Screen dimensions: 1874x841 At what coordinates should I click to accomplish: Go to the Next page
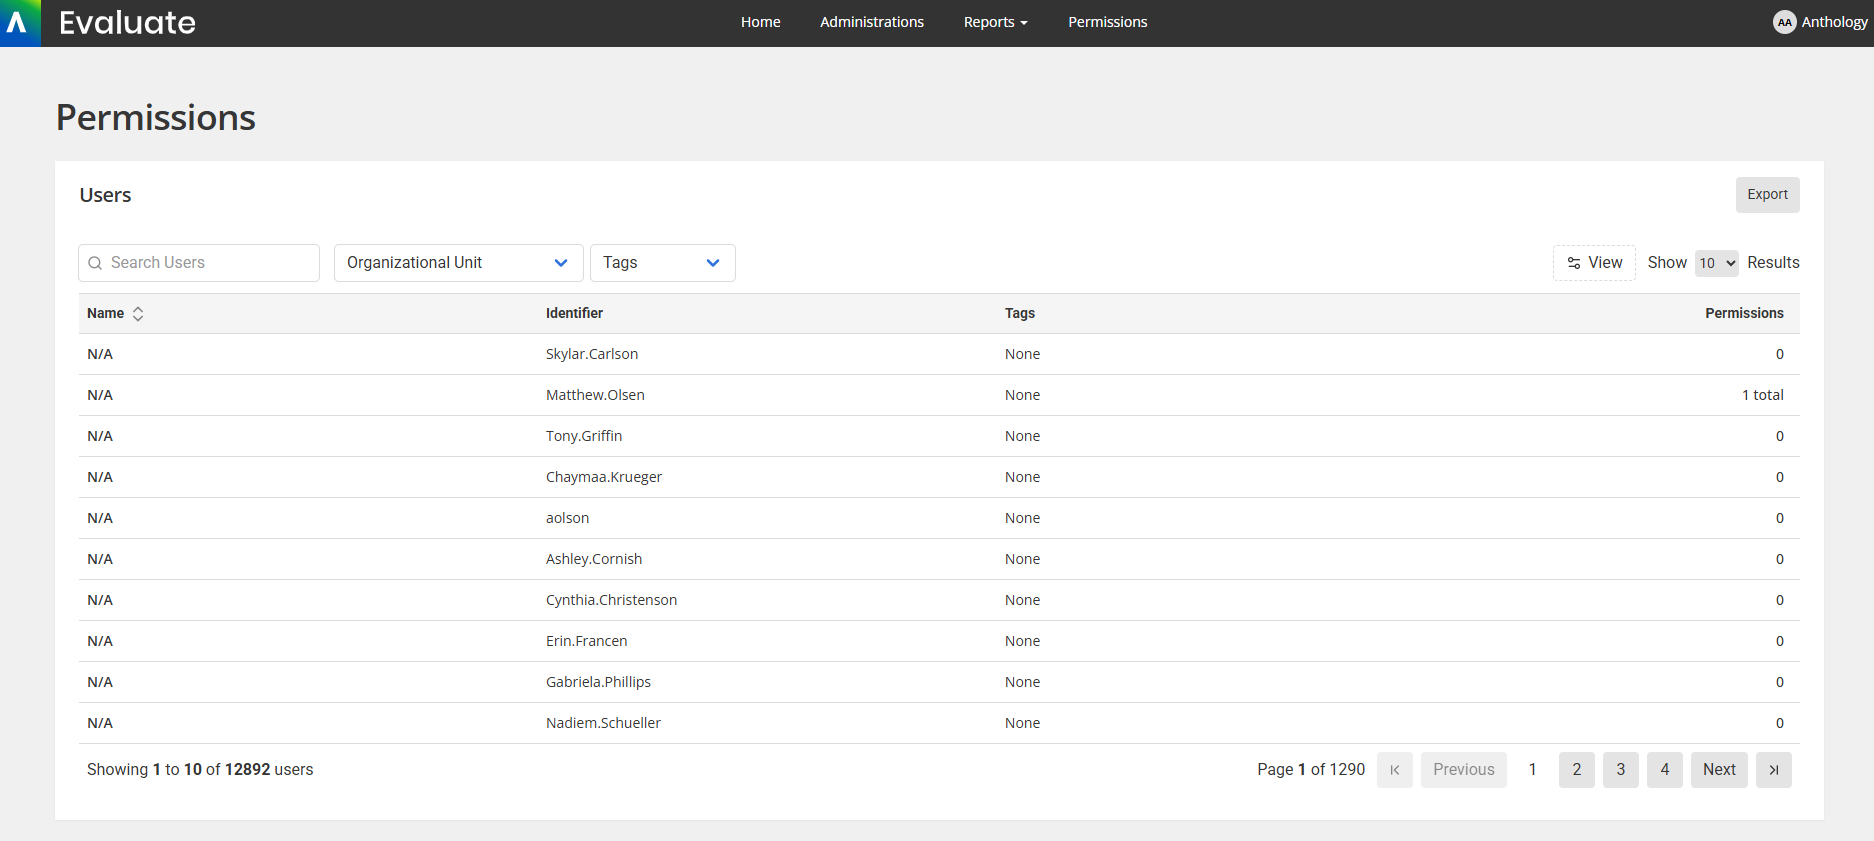[x=1718, y=770]
